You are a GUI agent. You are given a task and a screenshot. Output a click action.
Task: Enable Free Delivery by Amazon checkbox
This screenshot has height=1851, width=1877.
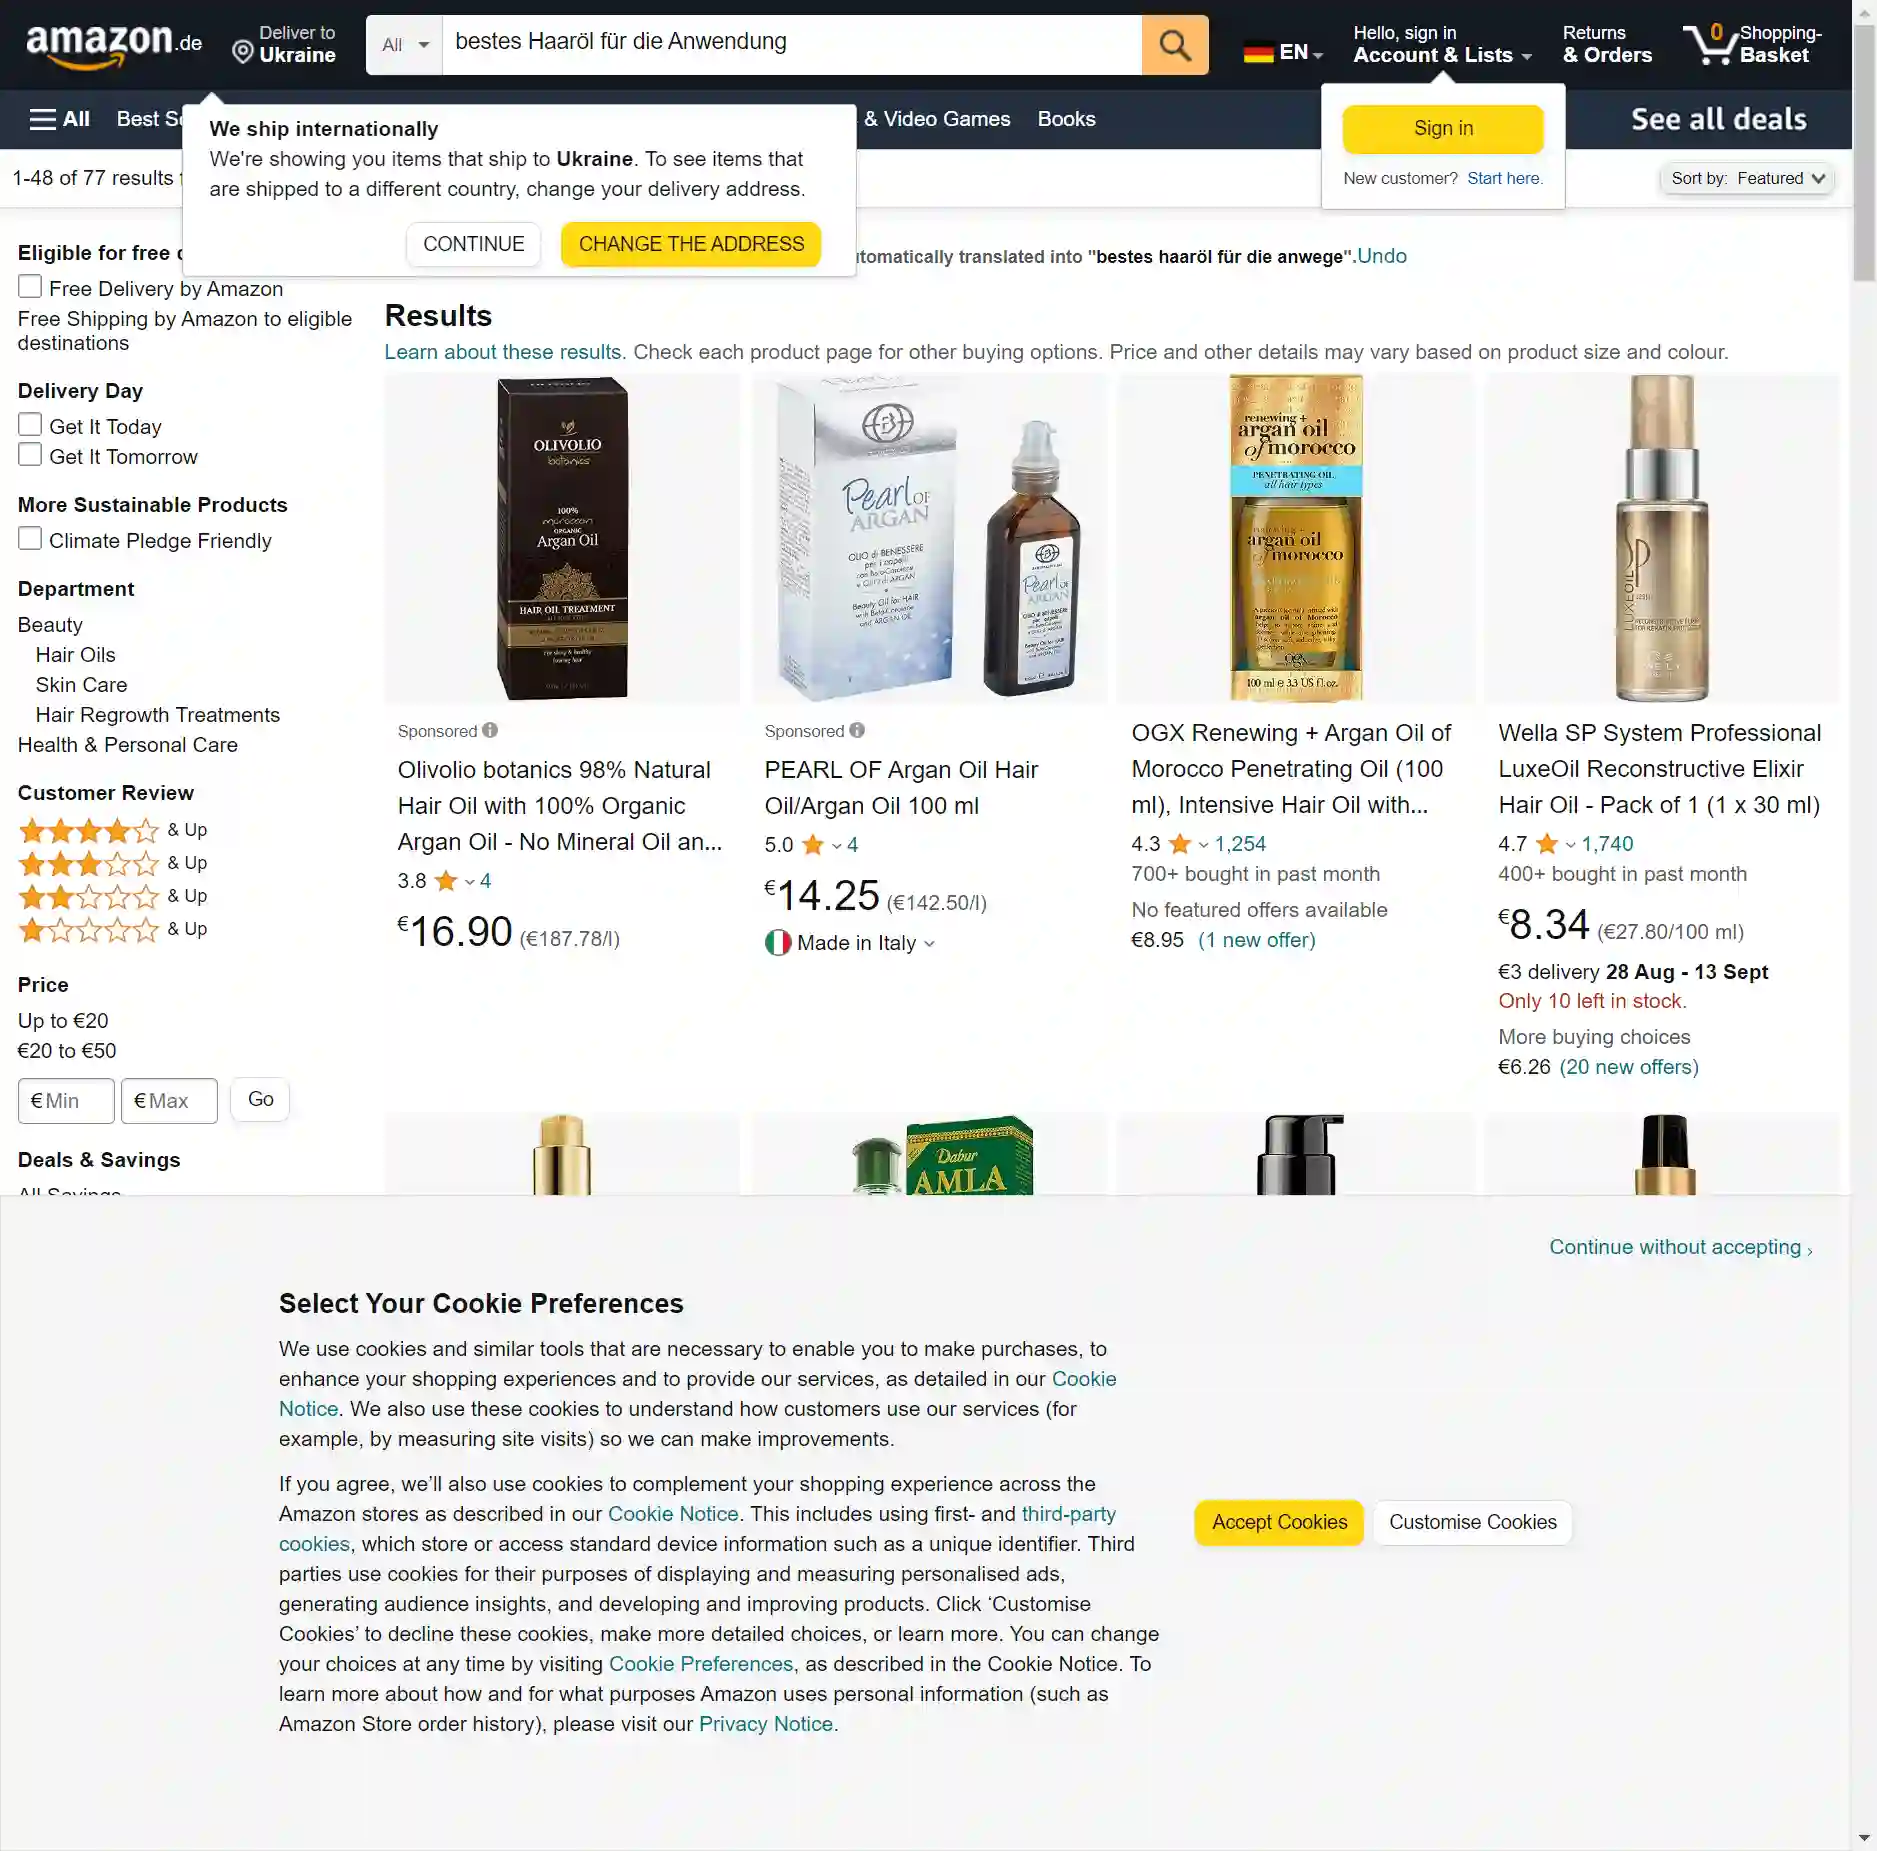coord(30,287)
